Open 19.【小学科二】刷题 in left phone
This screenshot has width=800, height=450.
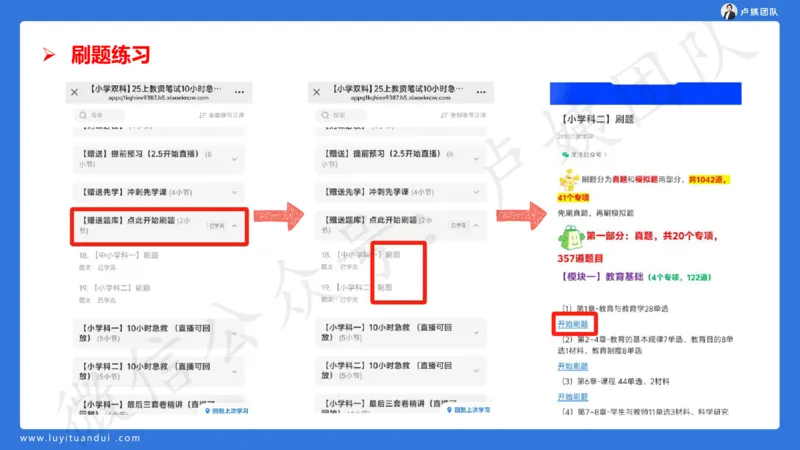tap(114, 288)
